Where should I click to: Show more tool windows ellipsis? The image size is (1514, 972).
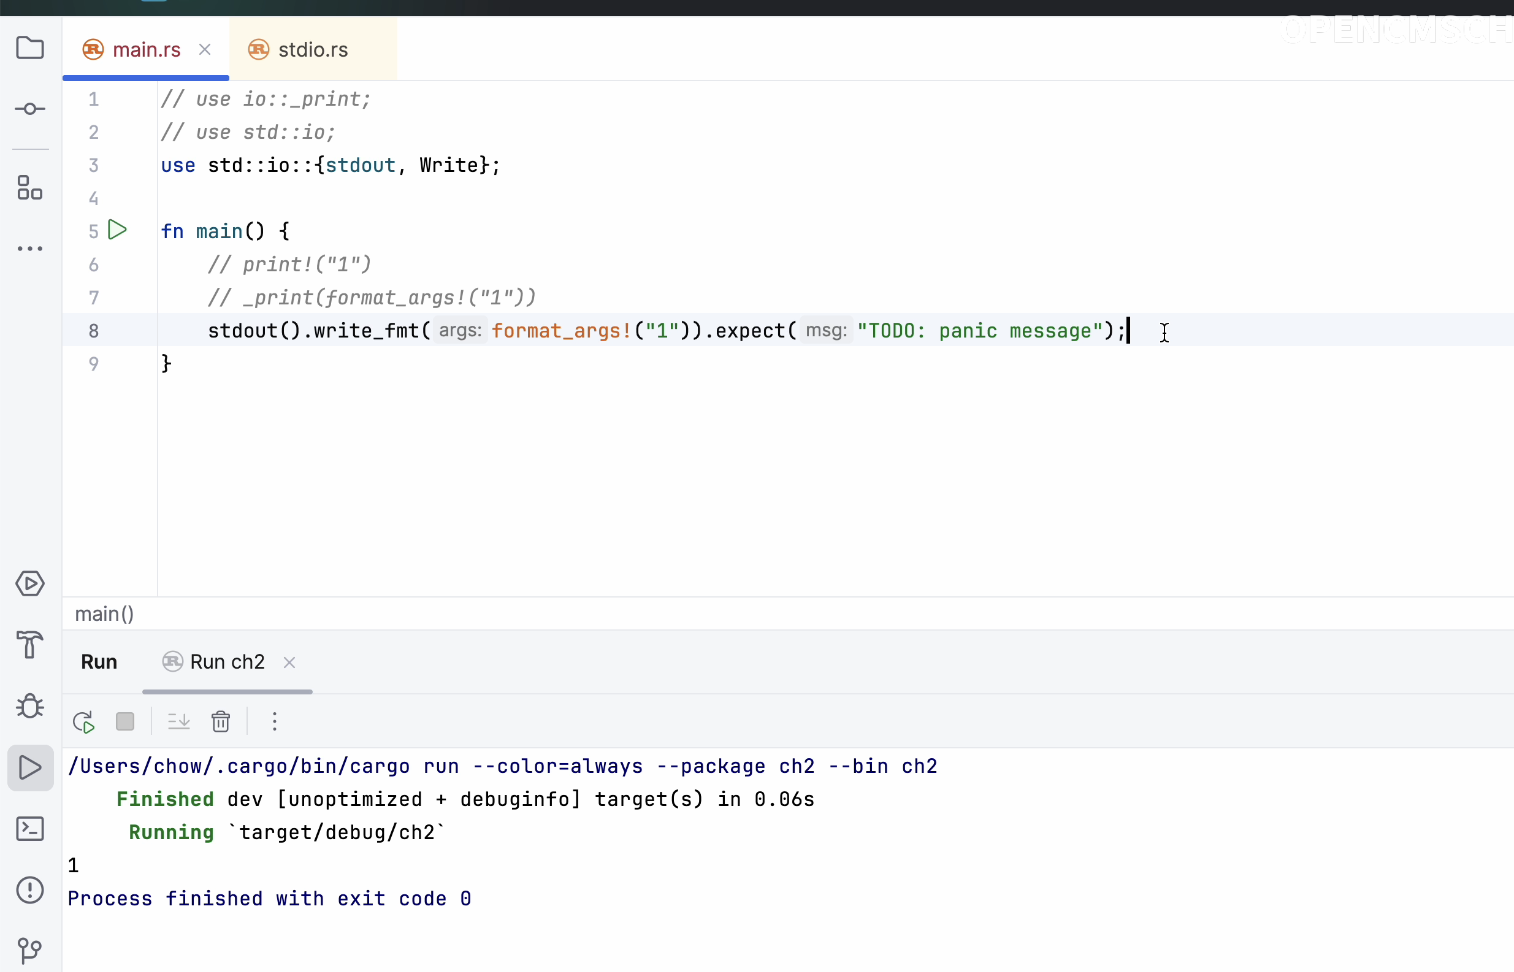tap(30, 248)
